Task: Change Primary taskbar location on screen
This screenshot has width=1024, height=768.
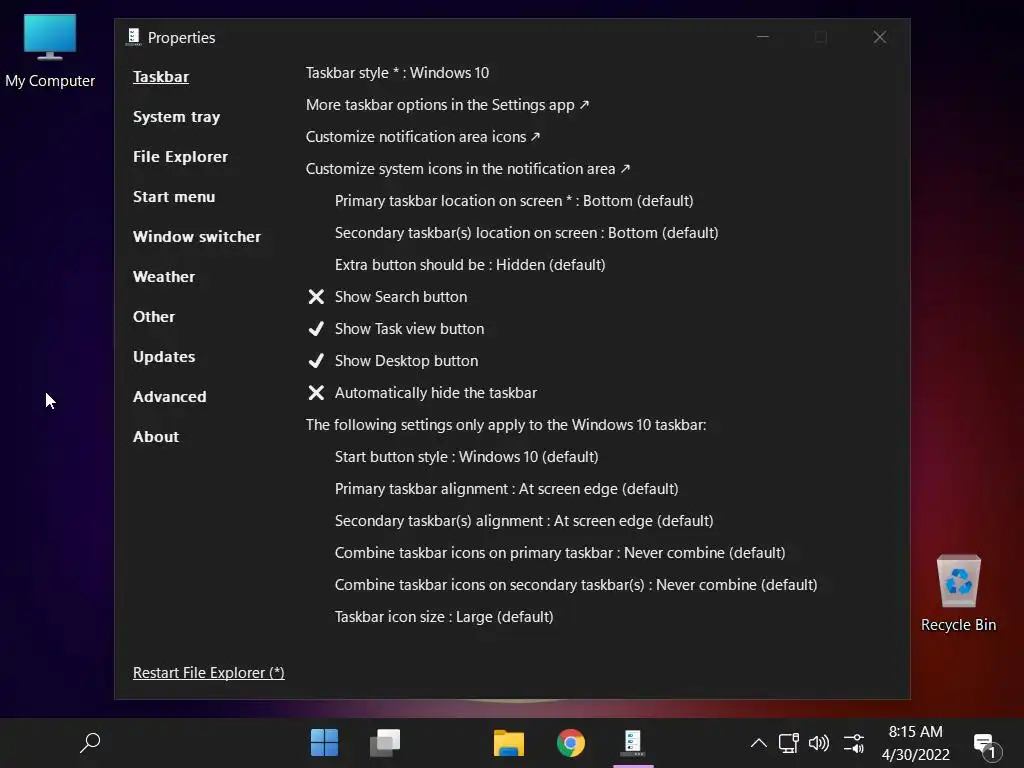Action: point(514,200)
